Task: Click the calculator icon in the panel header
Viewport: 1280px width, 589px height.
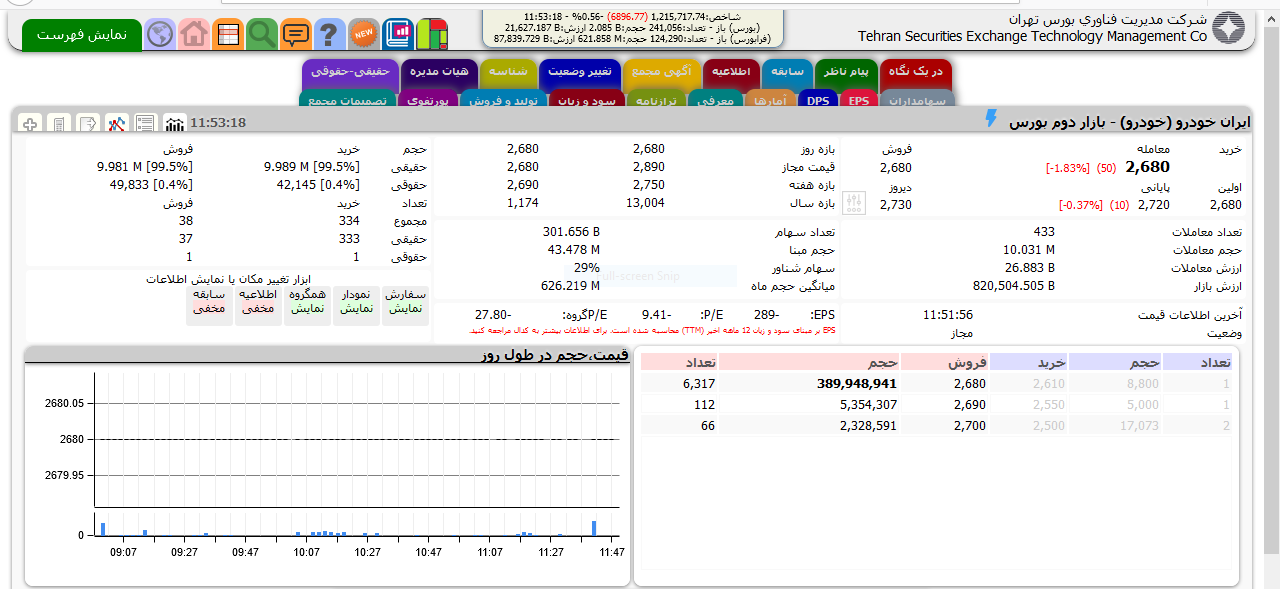Action: [x=59, y=124]
